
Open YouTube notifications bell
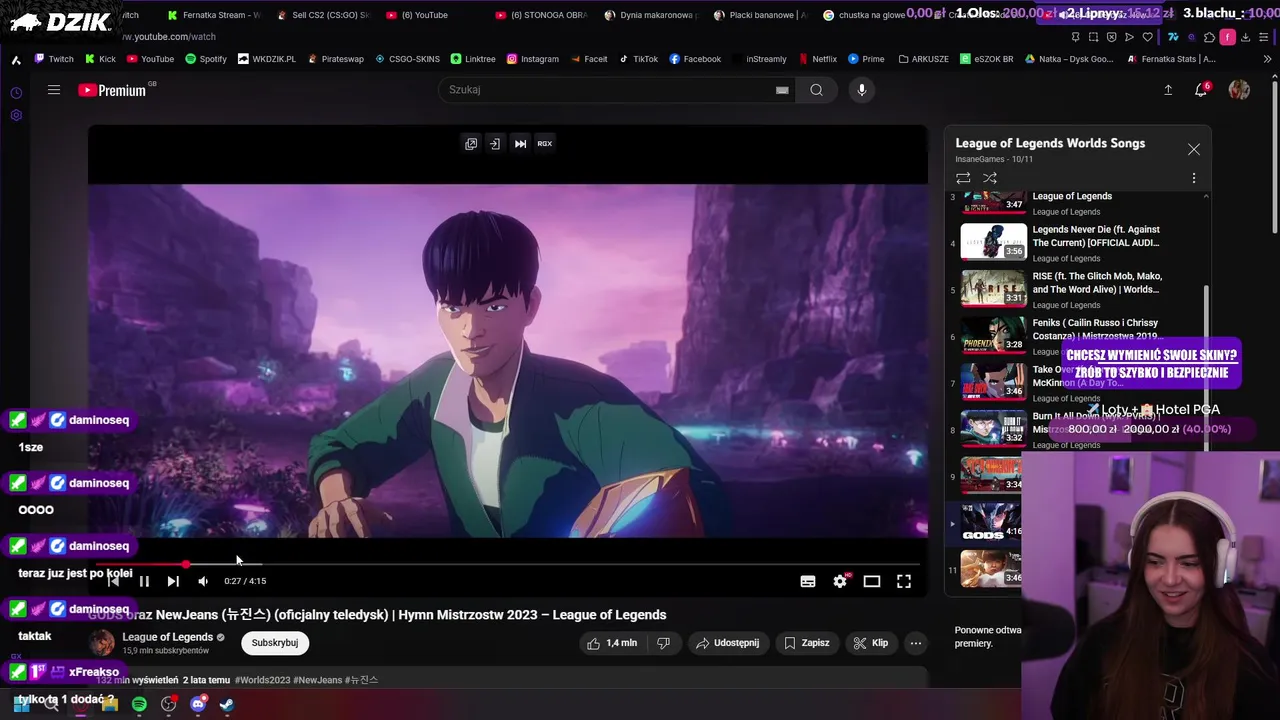1201,90
